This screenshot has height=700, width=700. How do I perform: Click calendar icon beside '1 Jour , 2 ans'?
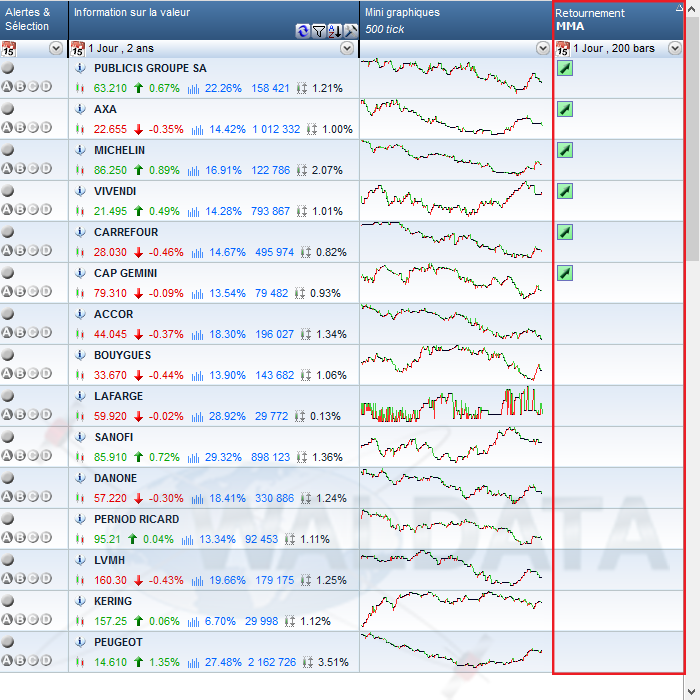click(78, 49)
